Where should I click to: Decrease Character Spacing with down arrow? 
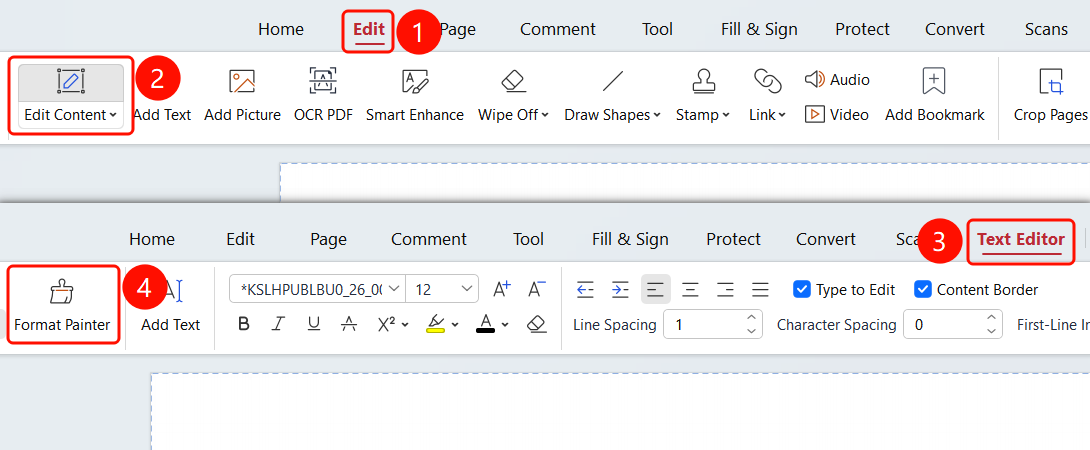(x=991, y=332)
